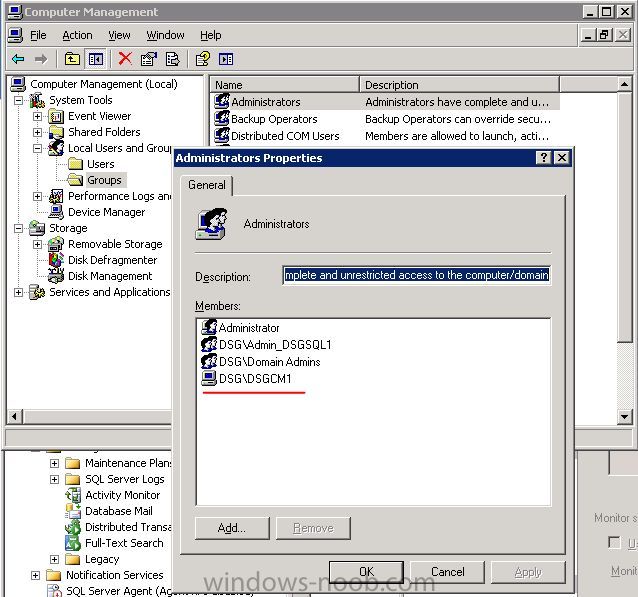Screen dimensions: 638x597
Task: Click the Forward arrow toolbar icon
Action: pos(41,59)
